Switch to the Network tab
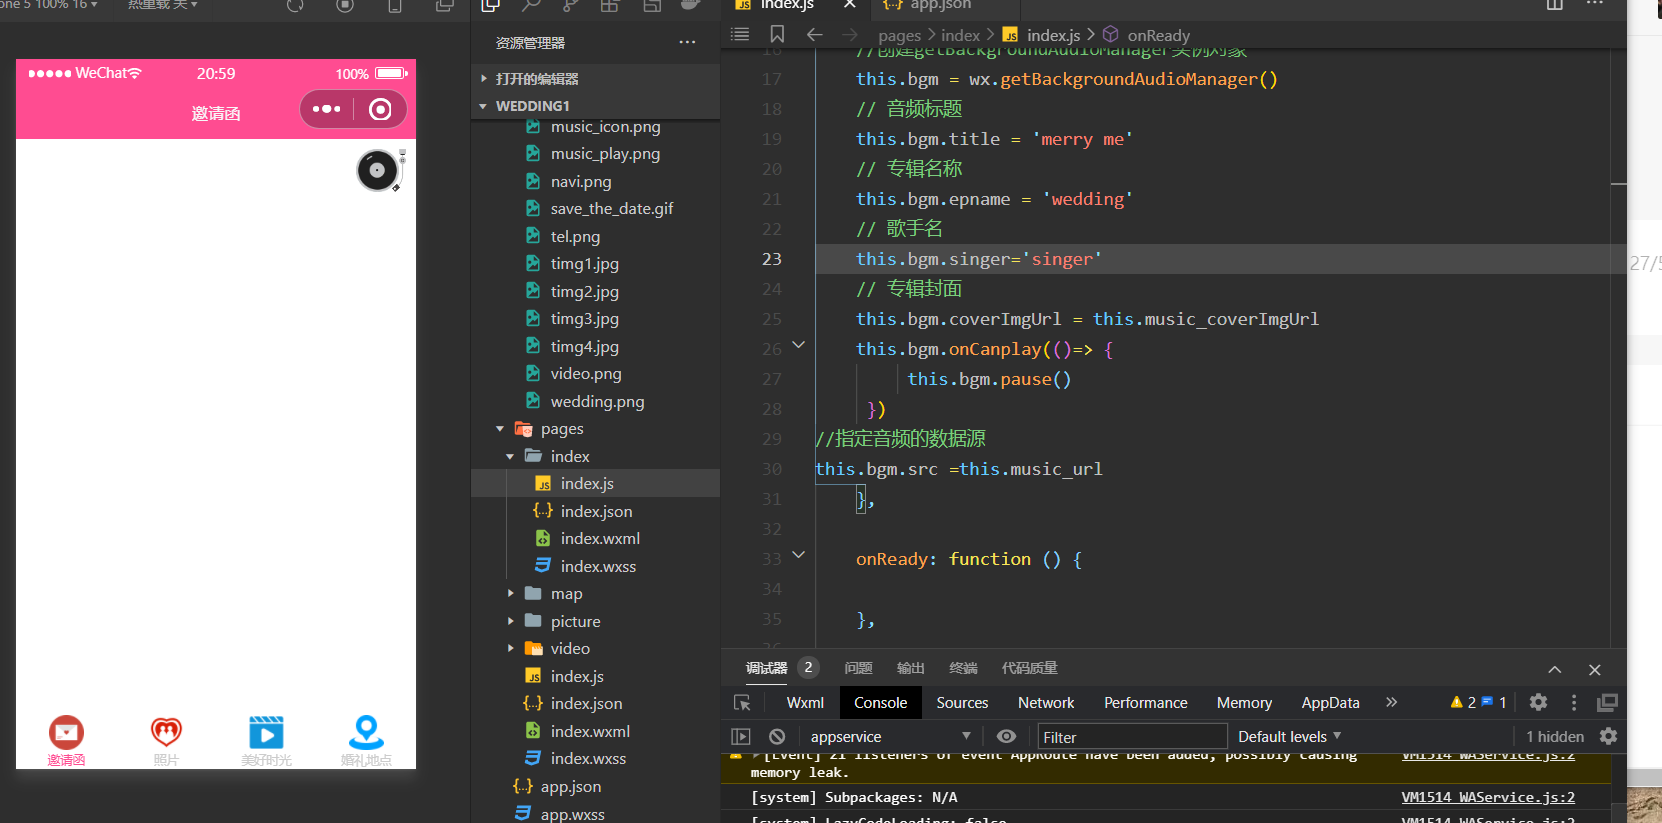Viewport: 1662px width, 823px height. tap(1045, 703)
